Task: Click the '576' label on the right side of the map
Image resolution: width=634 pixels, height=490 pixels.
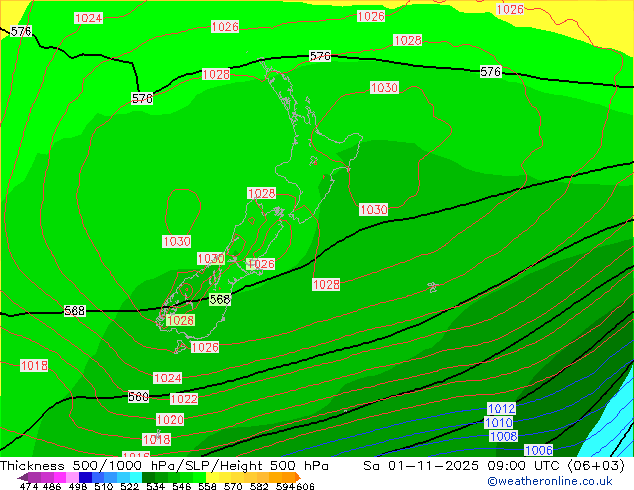Action: pyautogui.click(x=490, y=72)
